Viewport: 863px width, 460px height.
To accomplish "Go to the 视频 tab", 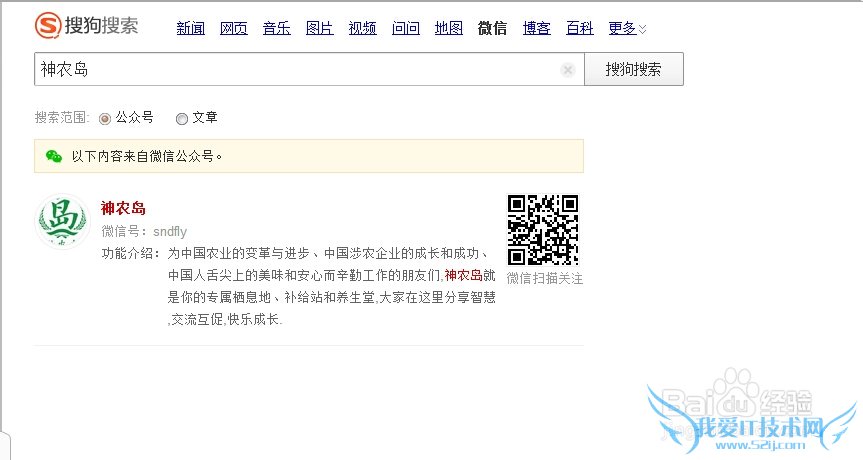I will (x=362, y=28).
